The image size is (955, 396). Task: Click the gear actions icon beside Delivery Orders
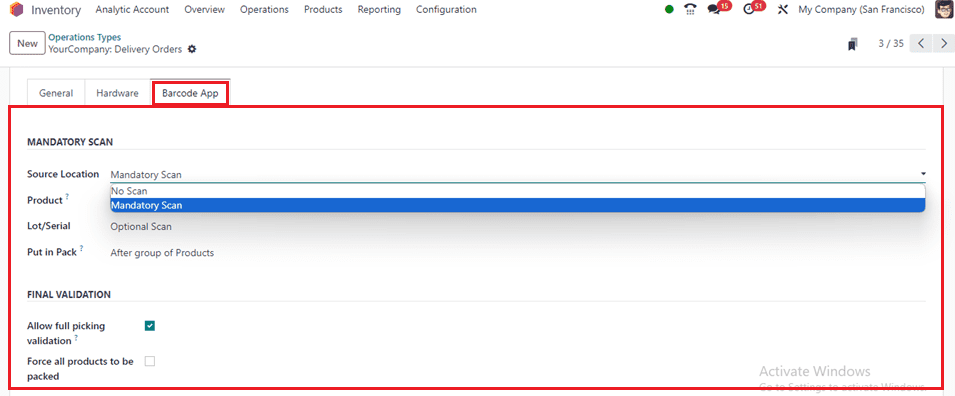pyautogui.click(x=192, y=49)
